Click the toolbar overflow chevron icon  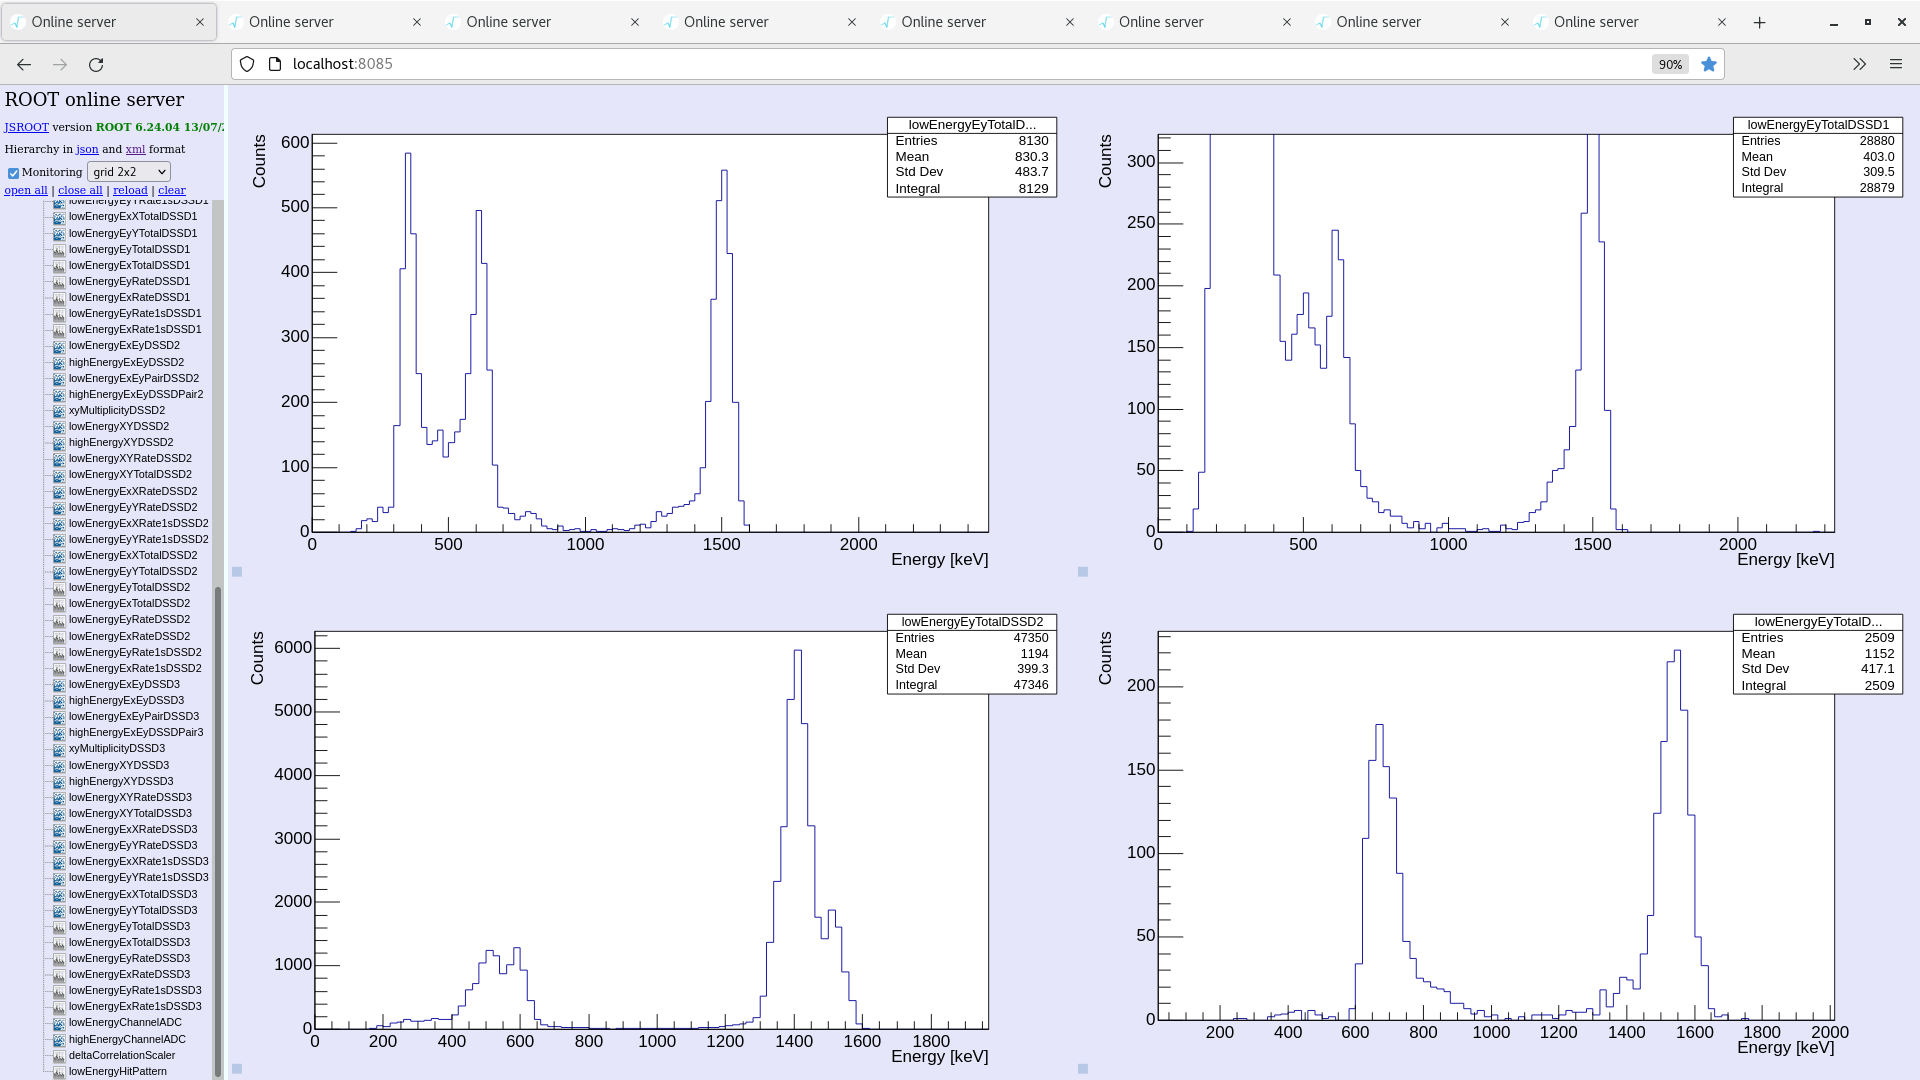coord(1859,64)
